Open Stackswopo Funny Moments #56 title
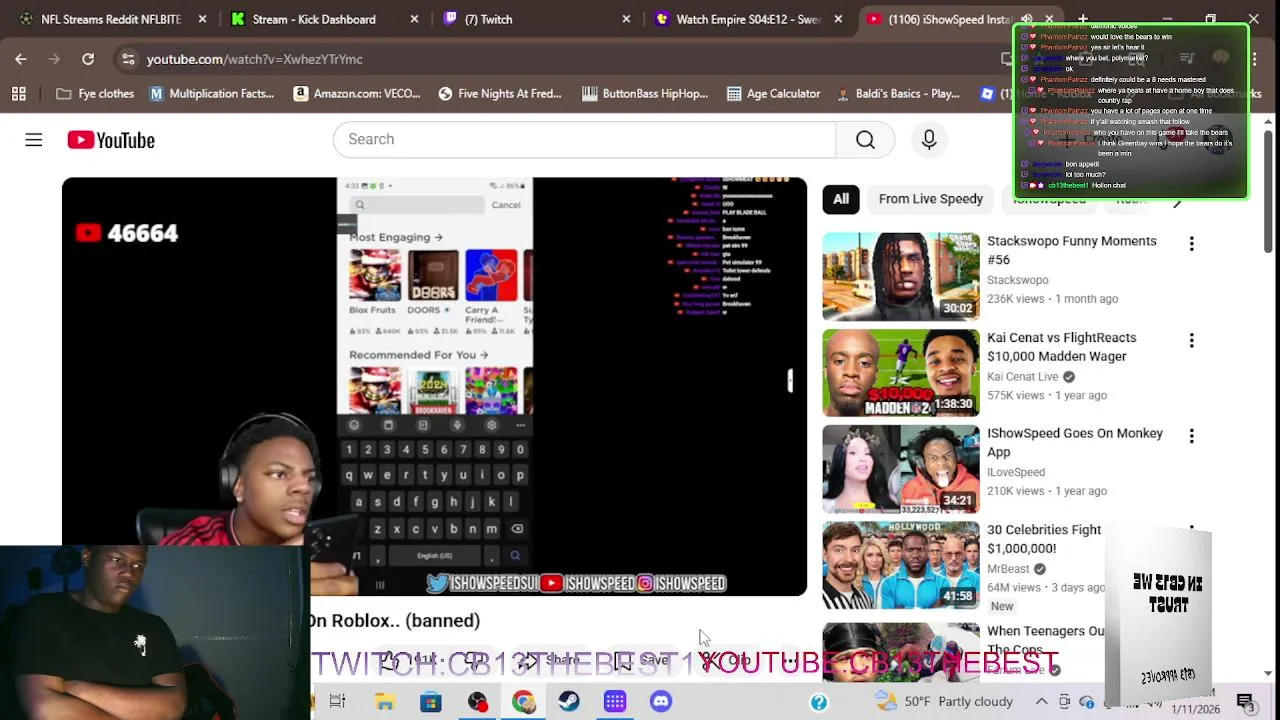Viewport: 1280px width, 720px height. click(1071, 250)
